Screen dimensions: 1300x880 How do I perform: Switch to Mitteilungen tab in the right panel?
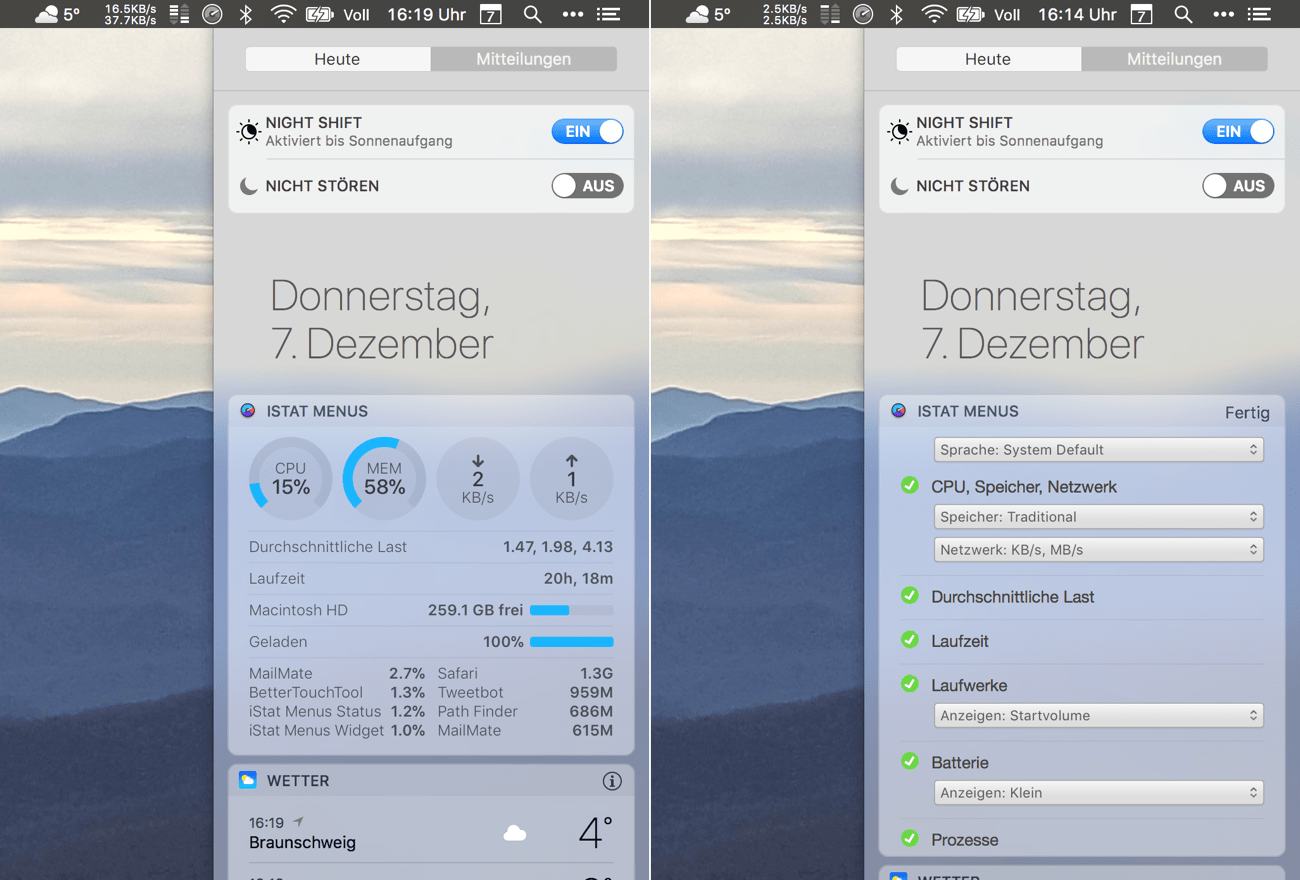click(x=1175, y=59)
